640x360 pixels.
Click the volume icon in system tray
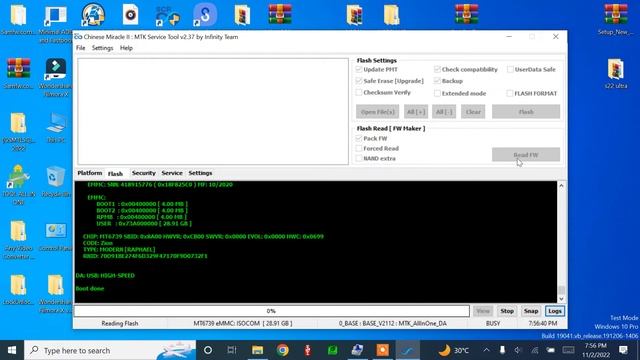(518, 350)
